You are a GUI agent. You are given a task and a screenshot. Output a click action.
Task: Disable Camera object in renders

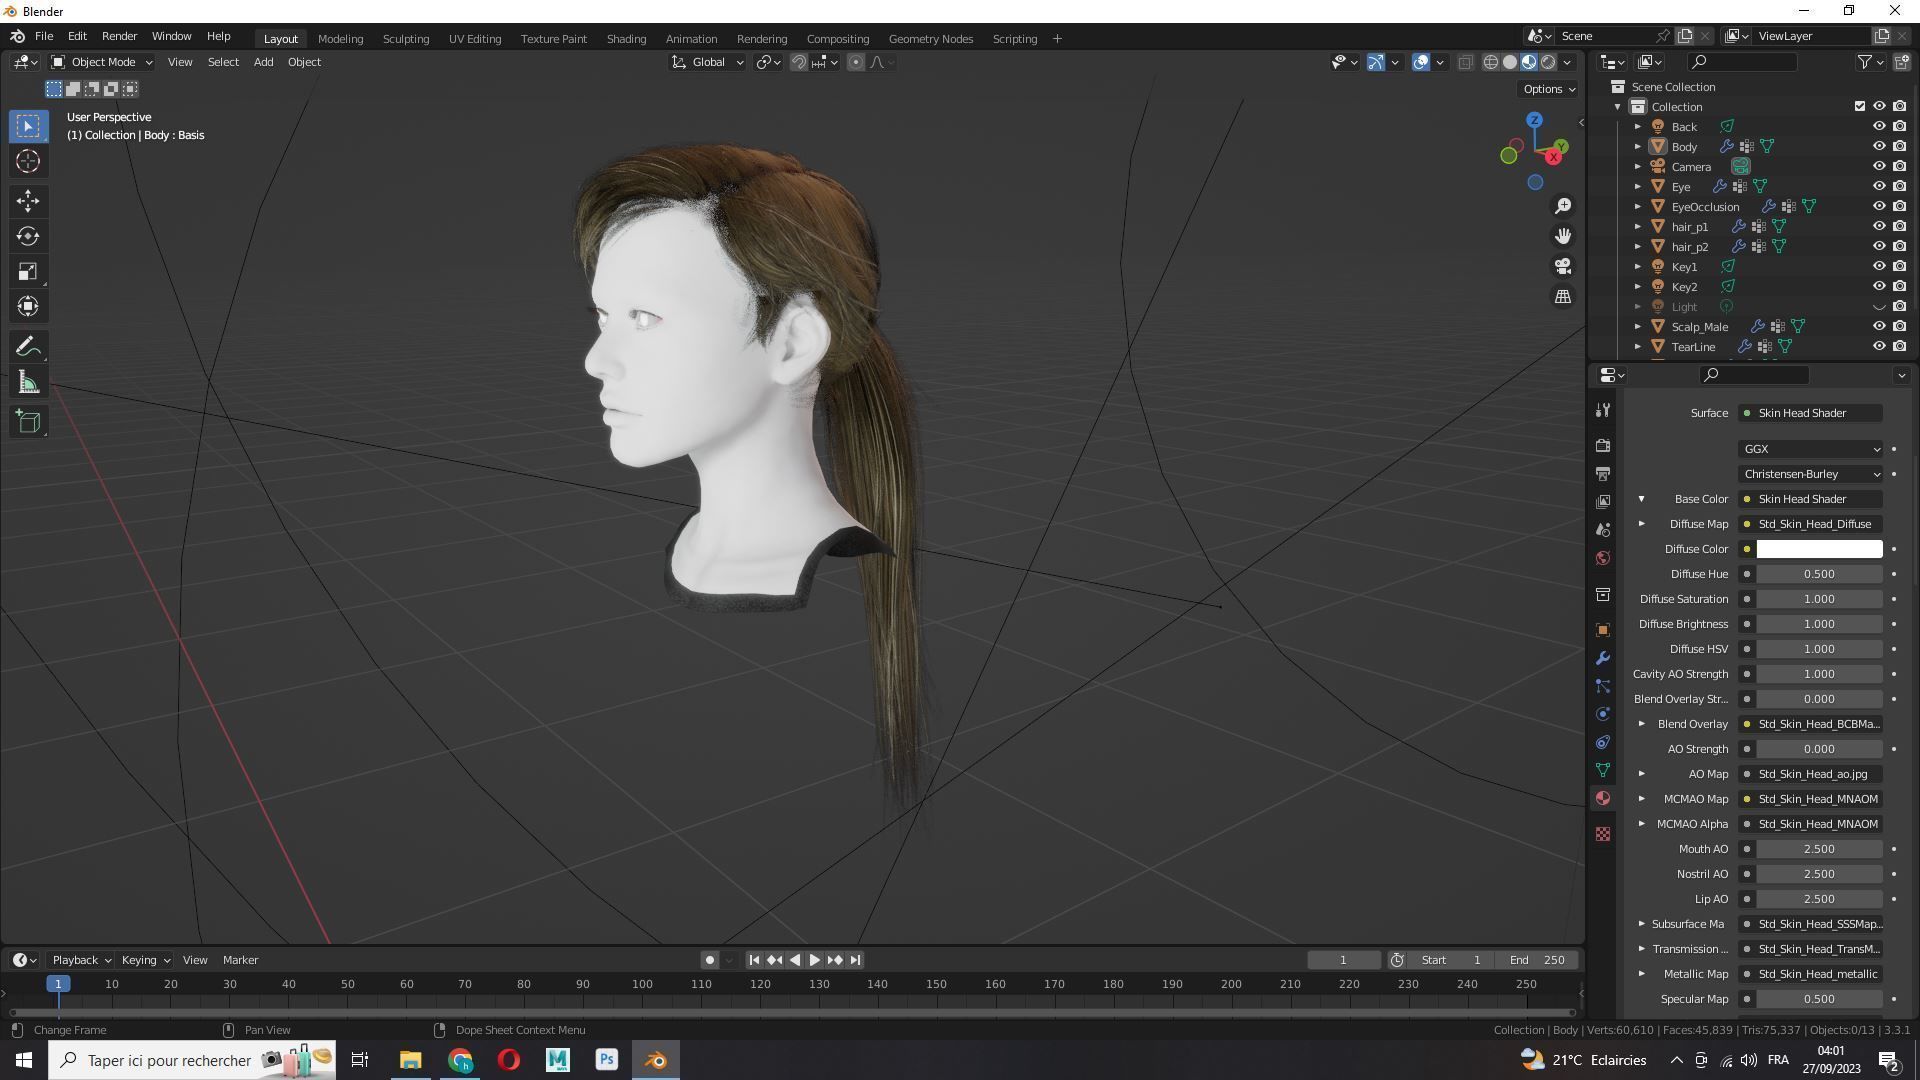(1899, 166)
